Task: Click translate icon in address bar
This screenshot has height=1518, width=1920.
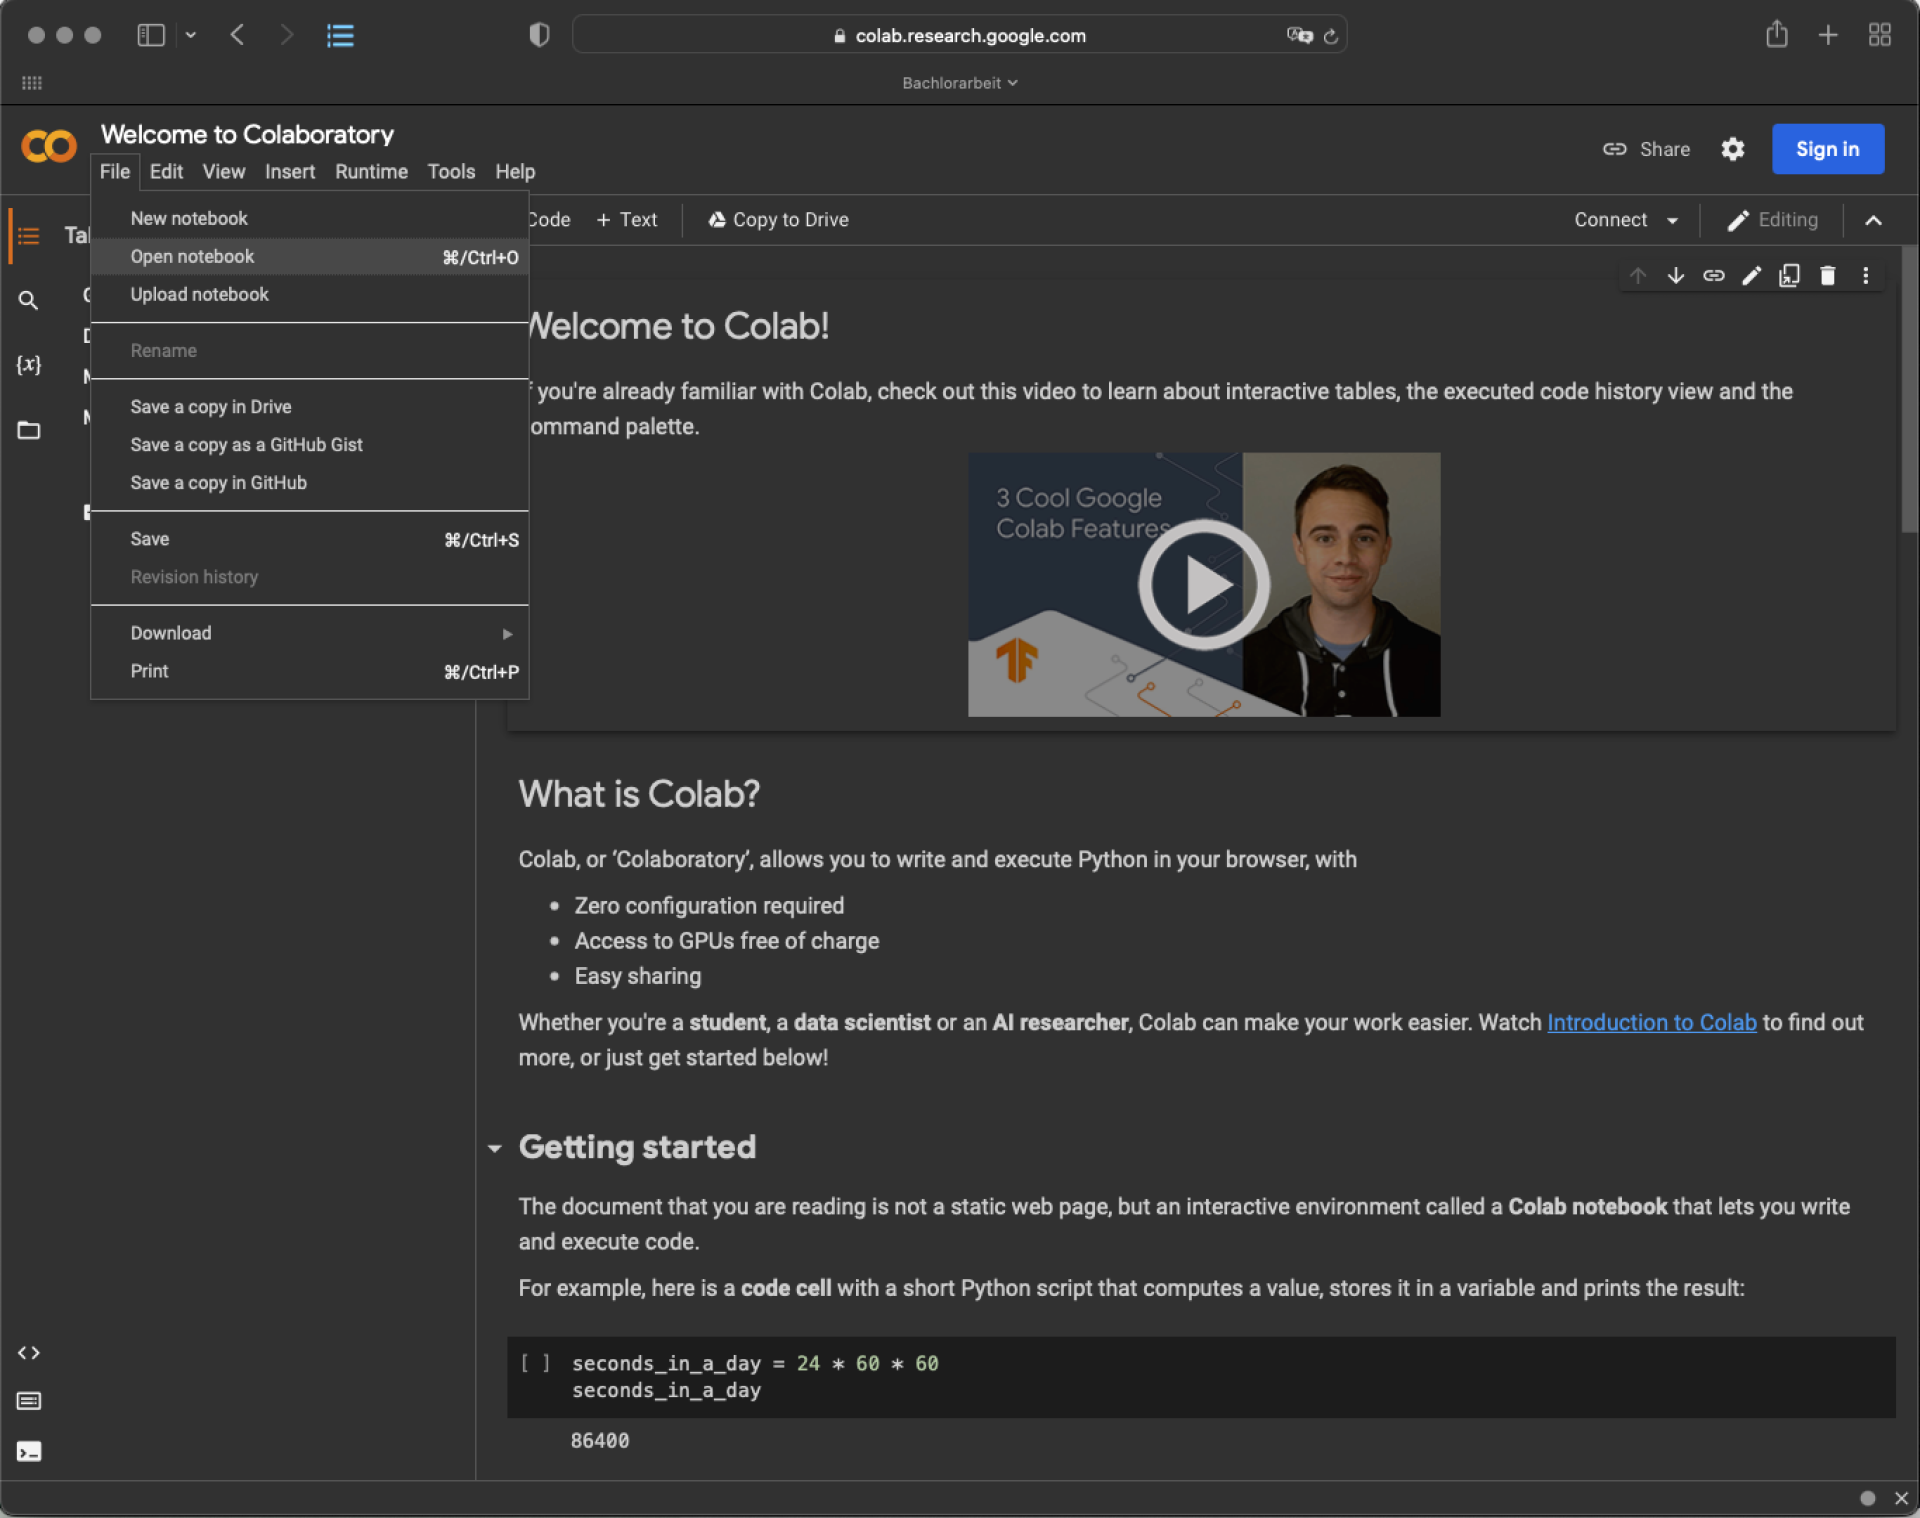Action: point(1299,35)
